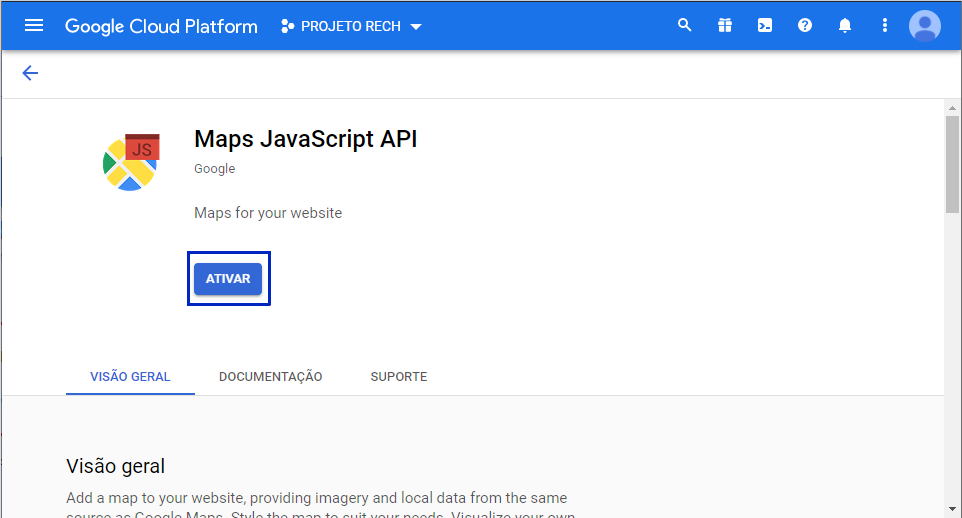Viewport: 962px width, 518px height.
Task: Switch to the DOCUMENTAÇÃO tab
Action: pyautogui.click(x=270, y=377)
